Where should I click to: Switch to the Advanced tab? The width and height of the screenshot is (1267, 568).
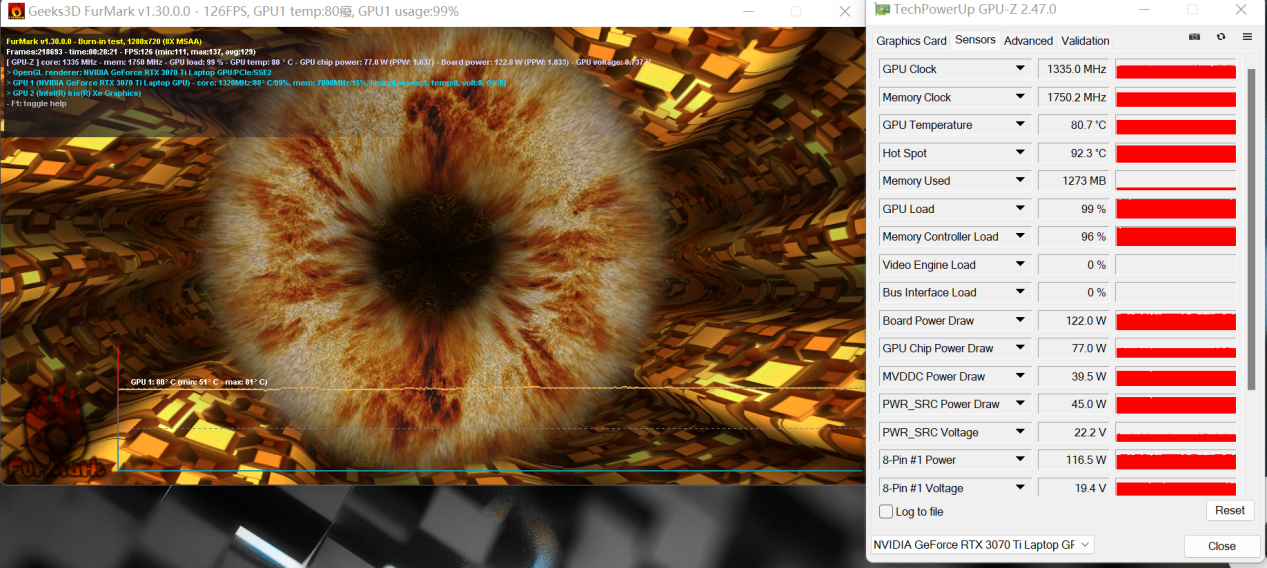click(1028, 41)
